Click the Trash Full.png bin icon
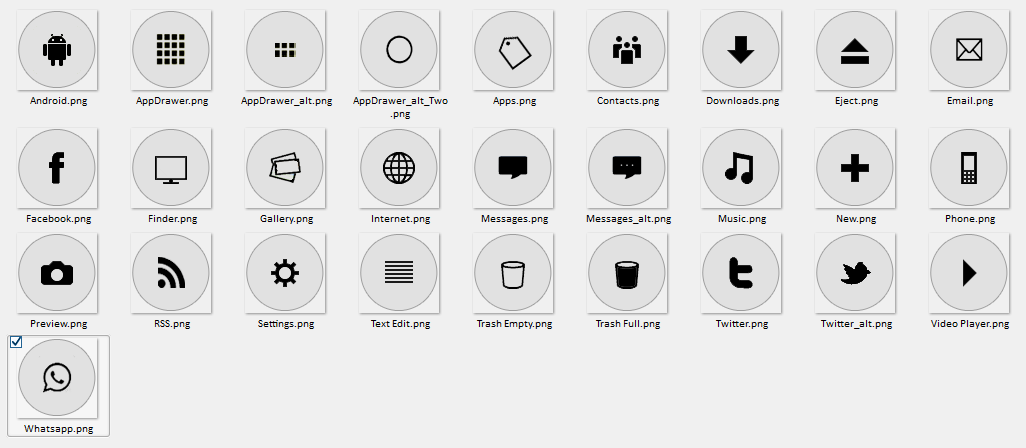This screenshot has height=448, width=1026. coord(626,273)
